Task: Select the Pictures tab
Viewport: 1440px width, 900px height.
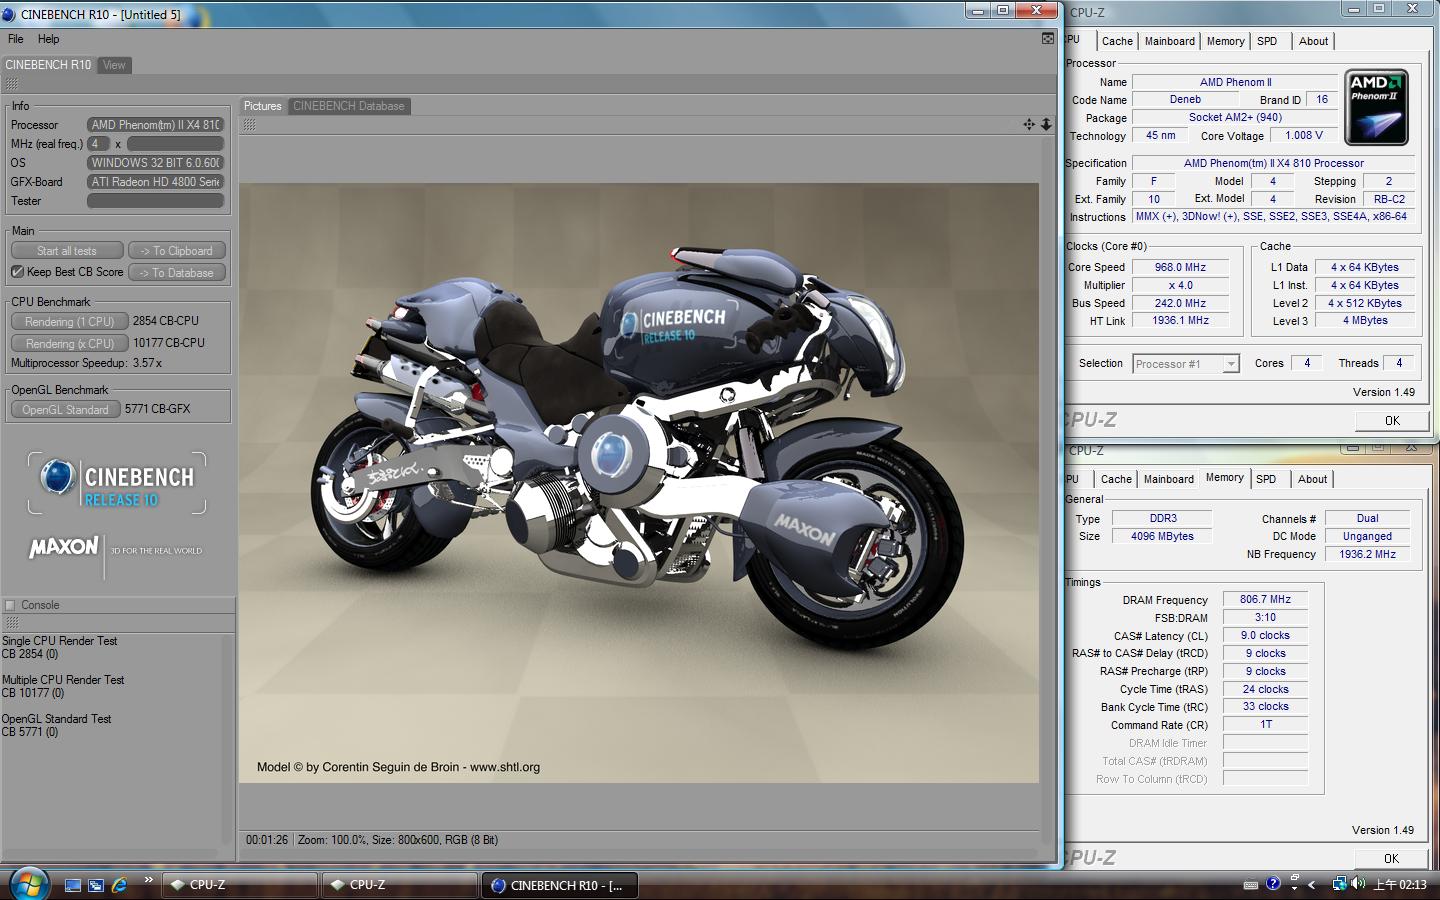Action: pyautogui.click(x=263, y=106)
